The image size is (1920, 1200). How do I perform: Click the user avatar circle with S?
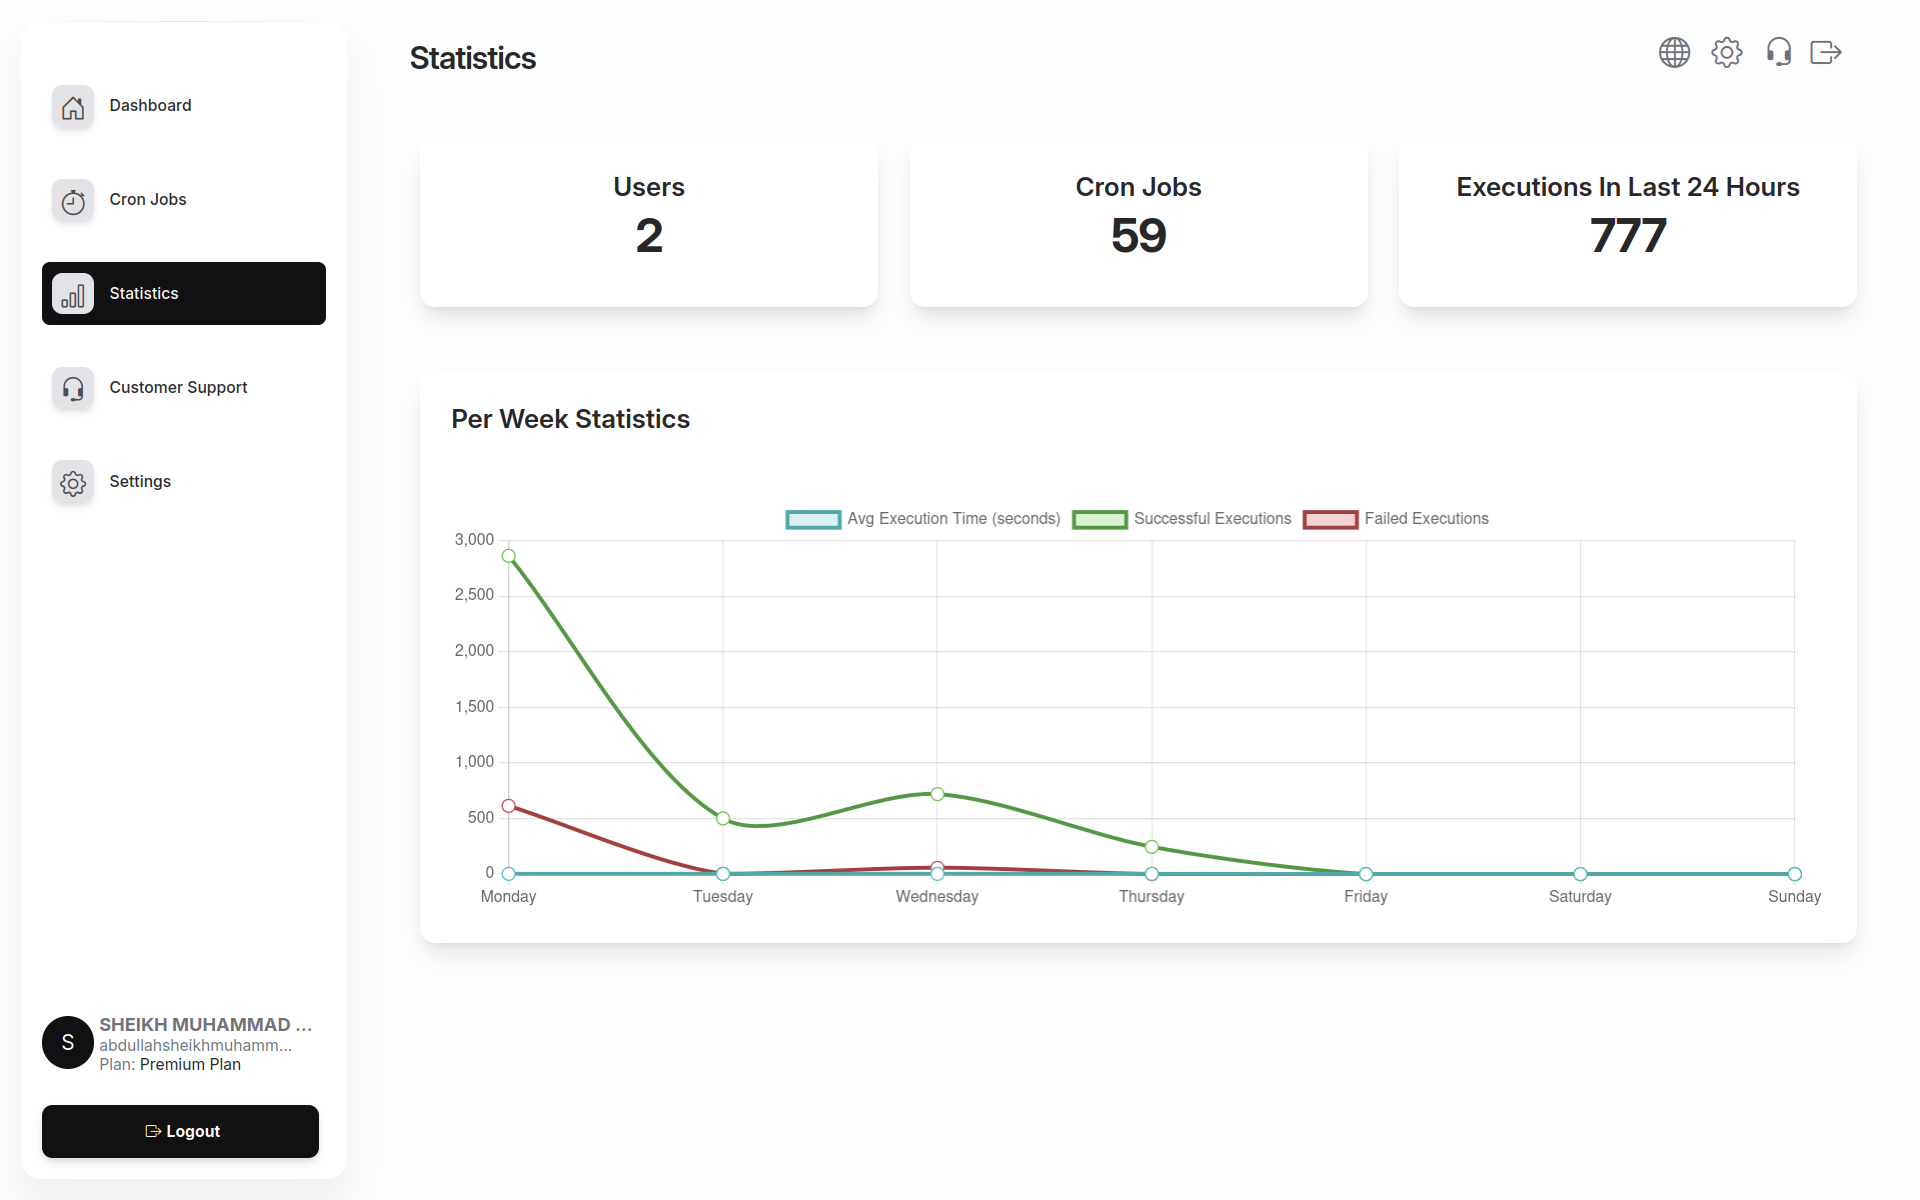[x=68, y=1043]
